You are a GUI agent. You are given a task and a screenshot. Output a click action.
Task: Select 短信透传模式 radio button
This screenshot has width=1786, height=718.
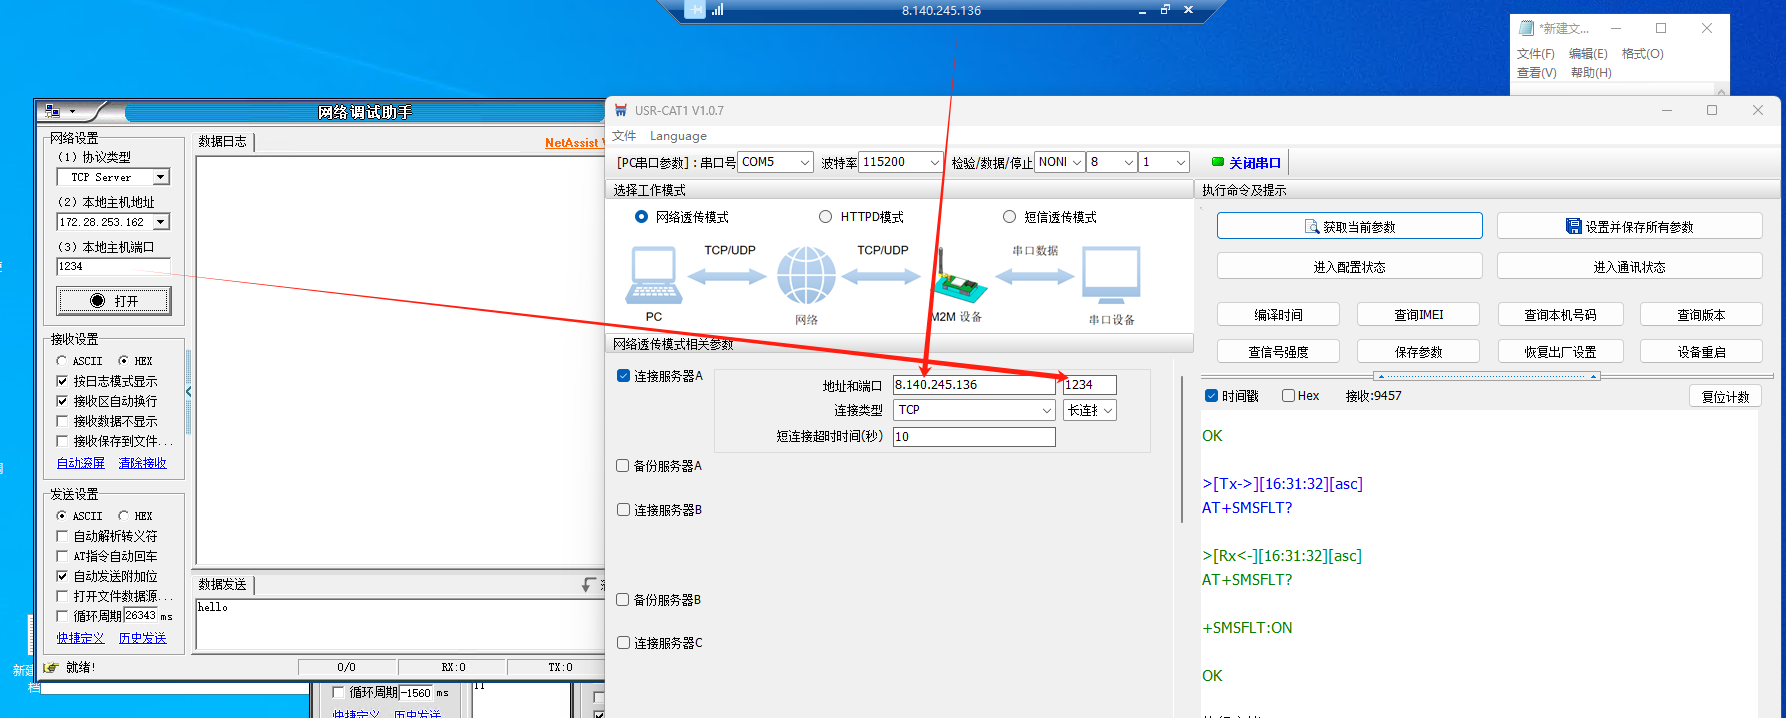[1009, 217]
